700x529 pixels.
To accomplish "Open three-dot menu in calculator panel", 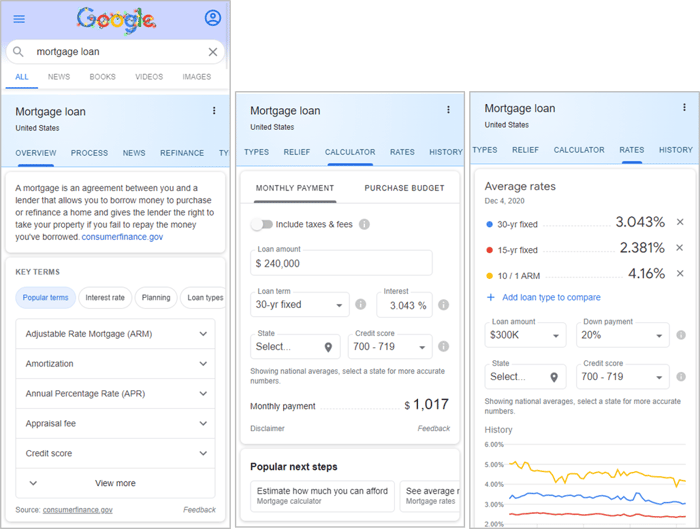I will click(x=447, y=110).
